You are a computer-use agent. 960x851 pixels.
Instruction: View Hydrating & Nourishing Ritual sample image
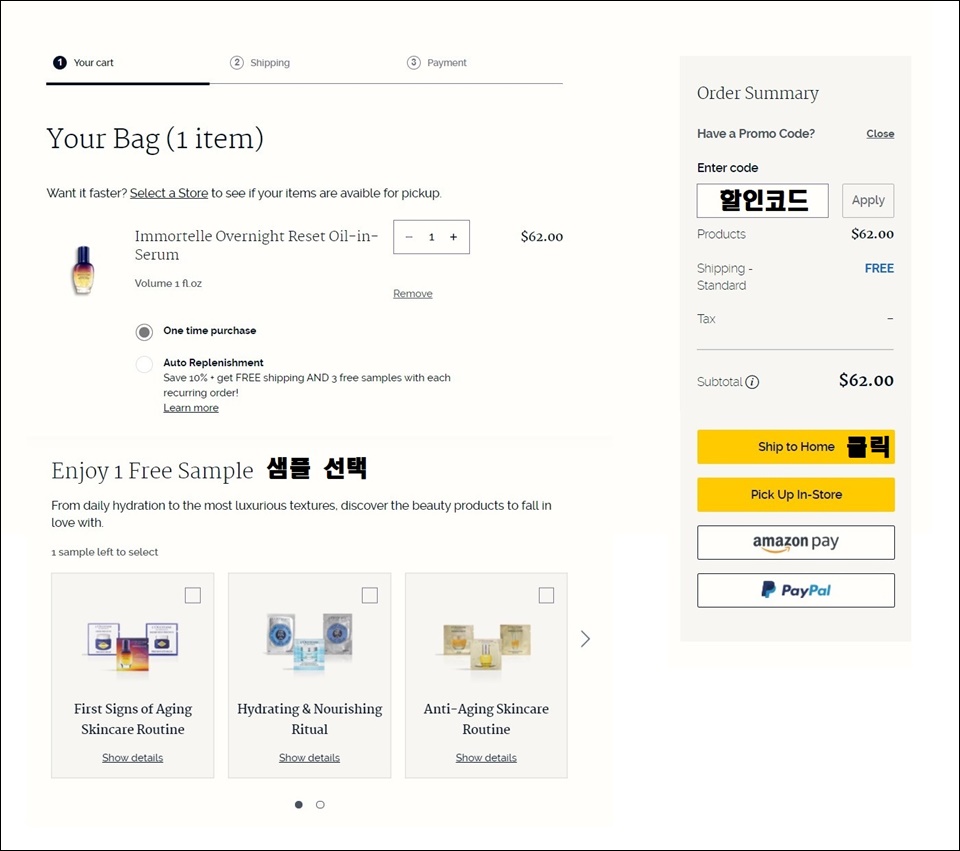tap(310, 642)
